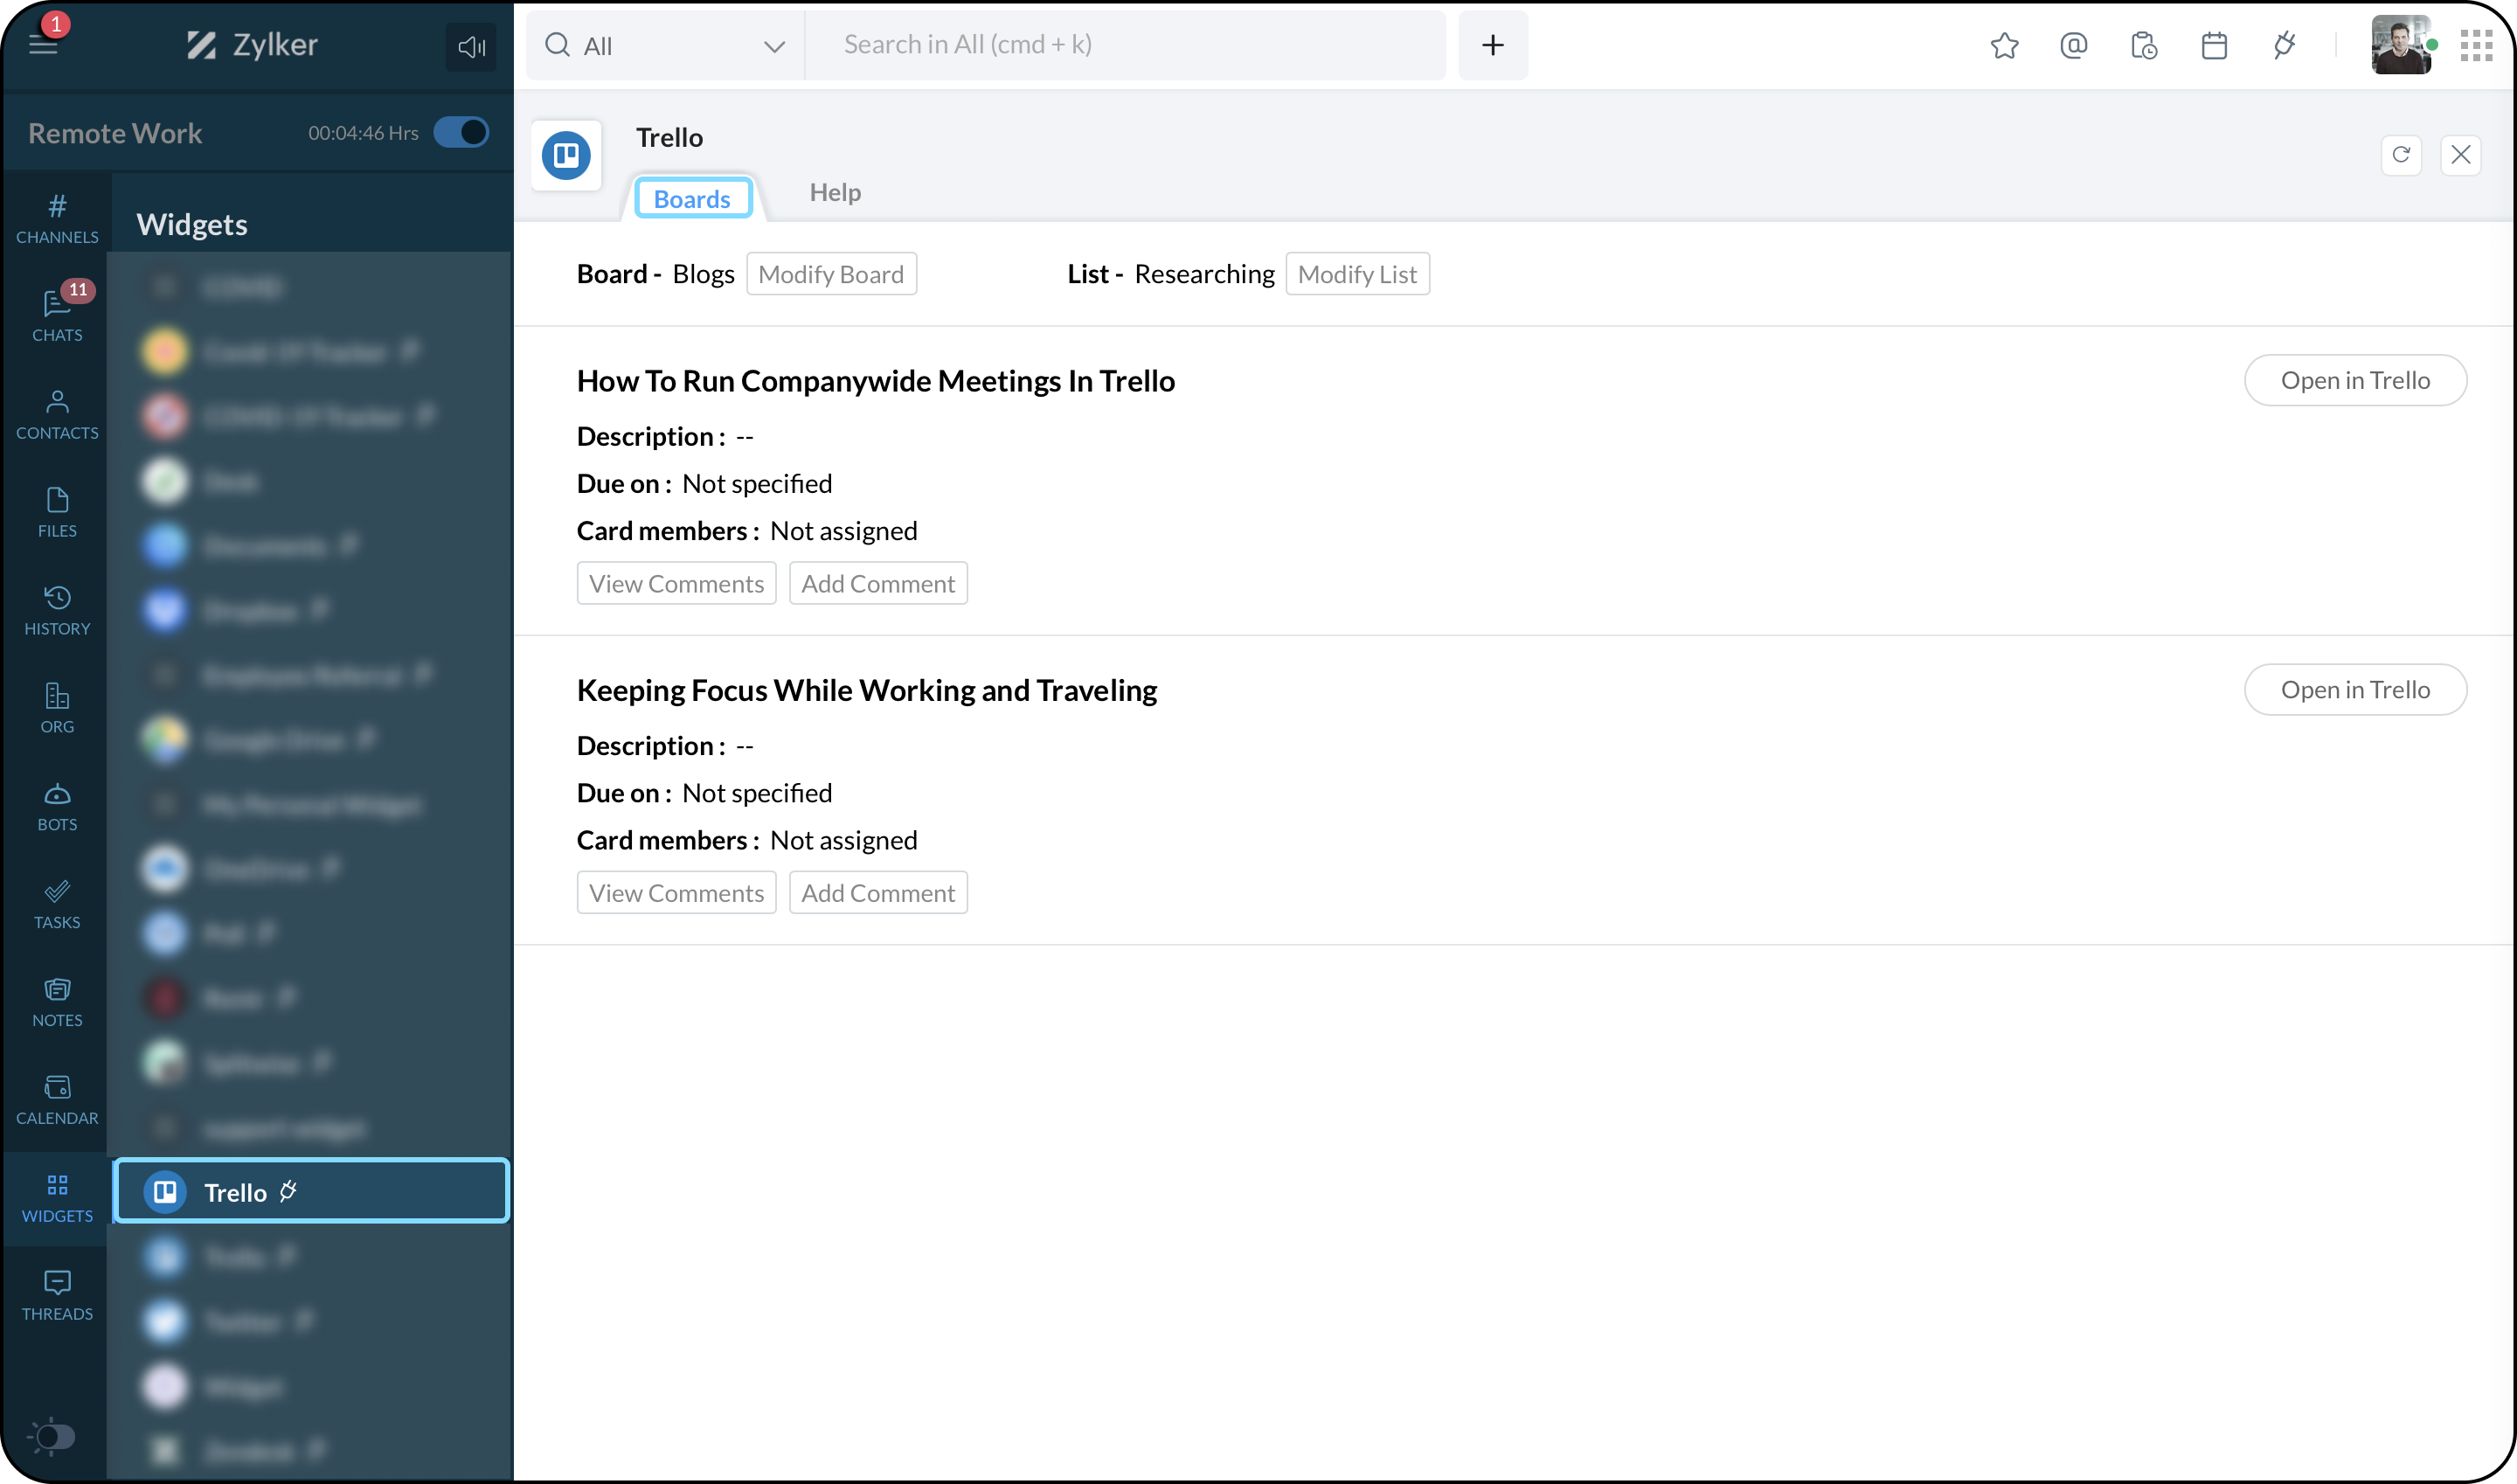The width and height of the screenshot is (2517, 1484).
Task: Open the Calendar sidebar section
Action: pyautogui.click(x=57, y=1100)
